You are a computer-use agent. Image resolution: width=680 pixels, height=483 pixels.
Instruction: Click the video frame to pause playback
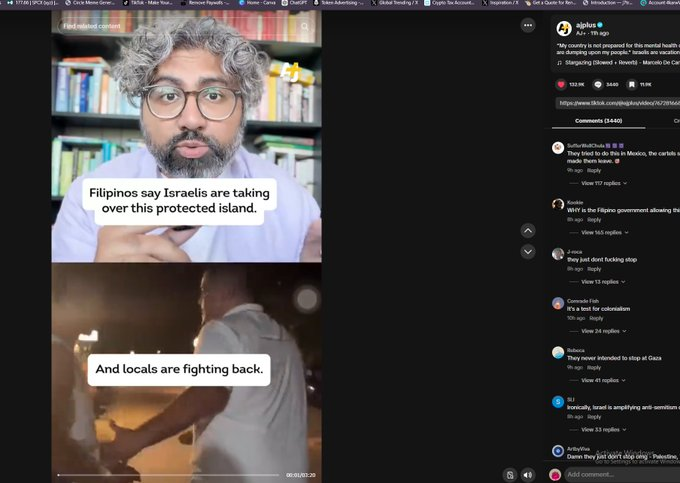pyautogui.click(x=186, y=247)
